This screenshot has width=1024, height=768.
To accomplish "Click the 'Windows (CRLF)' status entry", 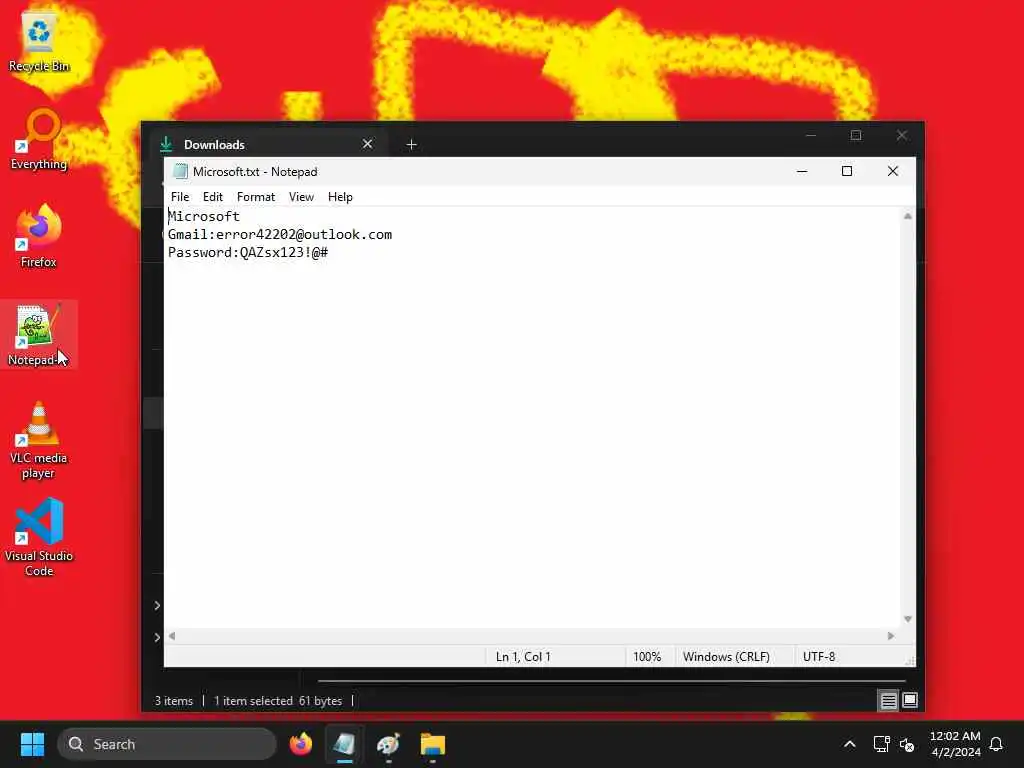I will pyautogui.click(x=726, y=656).
